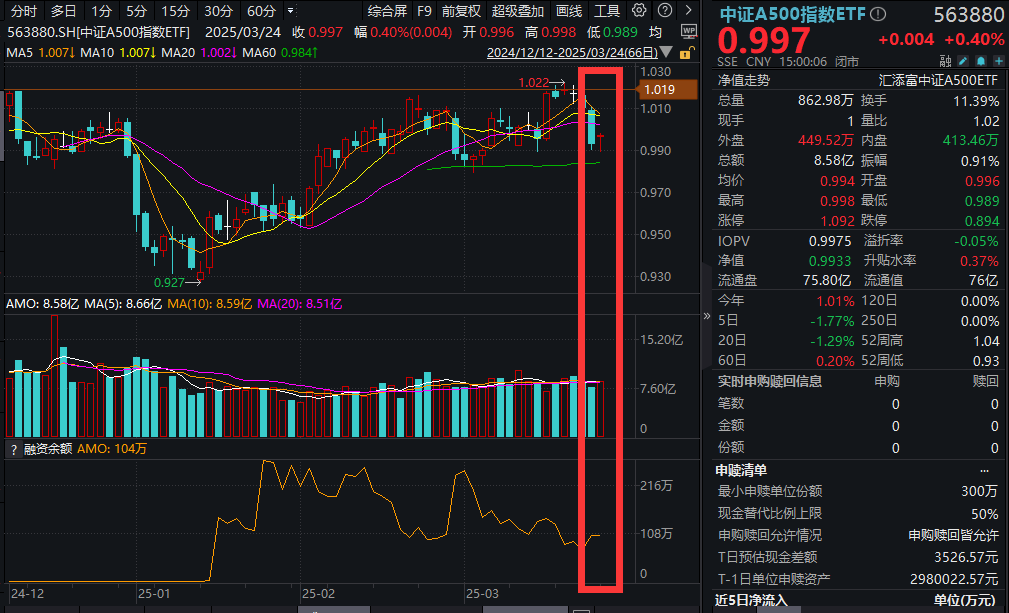Screen dimensions: 1009x613
Task: Click the 画线 drawing tool button
Action: click(569, 11)
